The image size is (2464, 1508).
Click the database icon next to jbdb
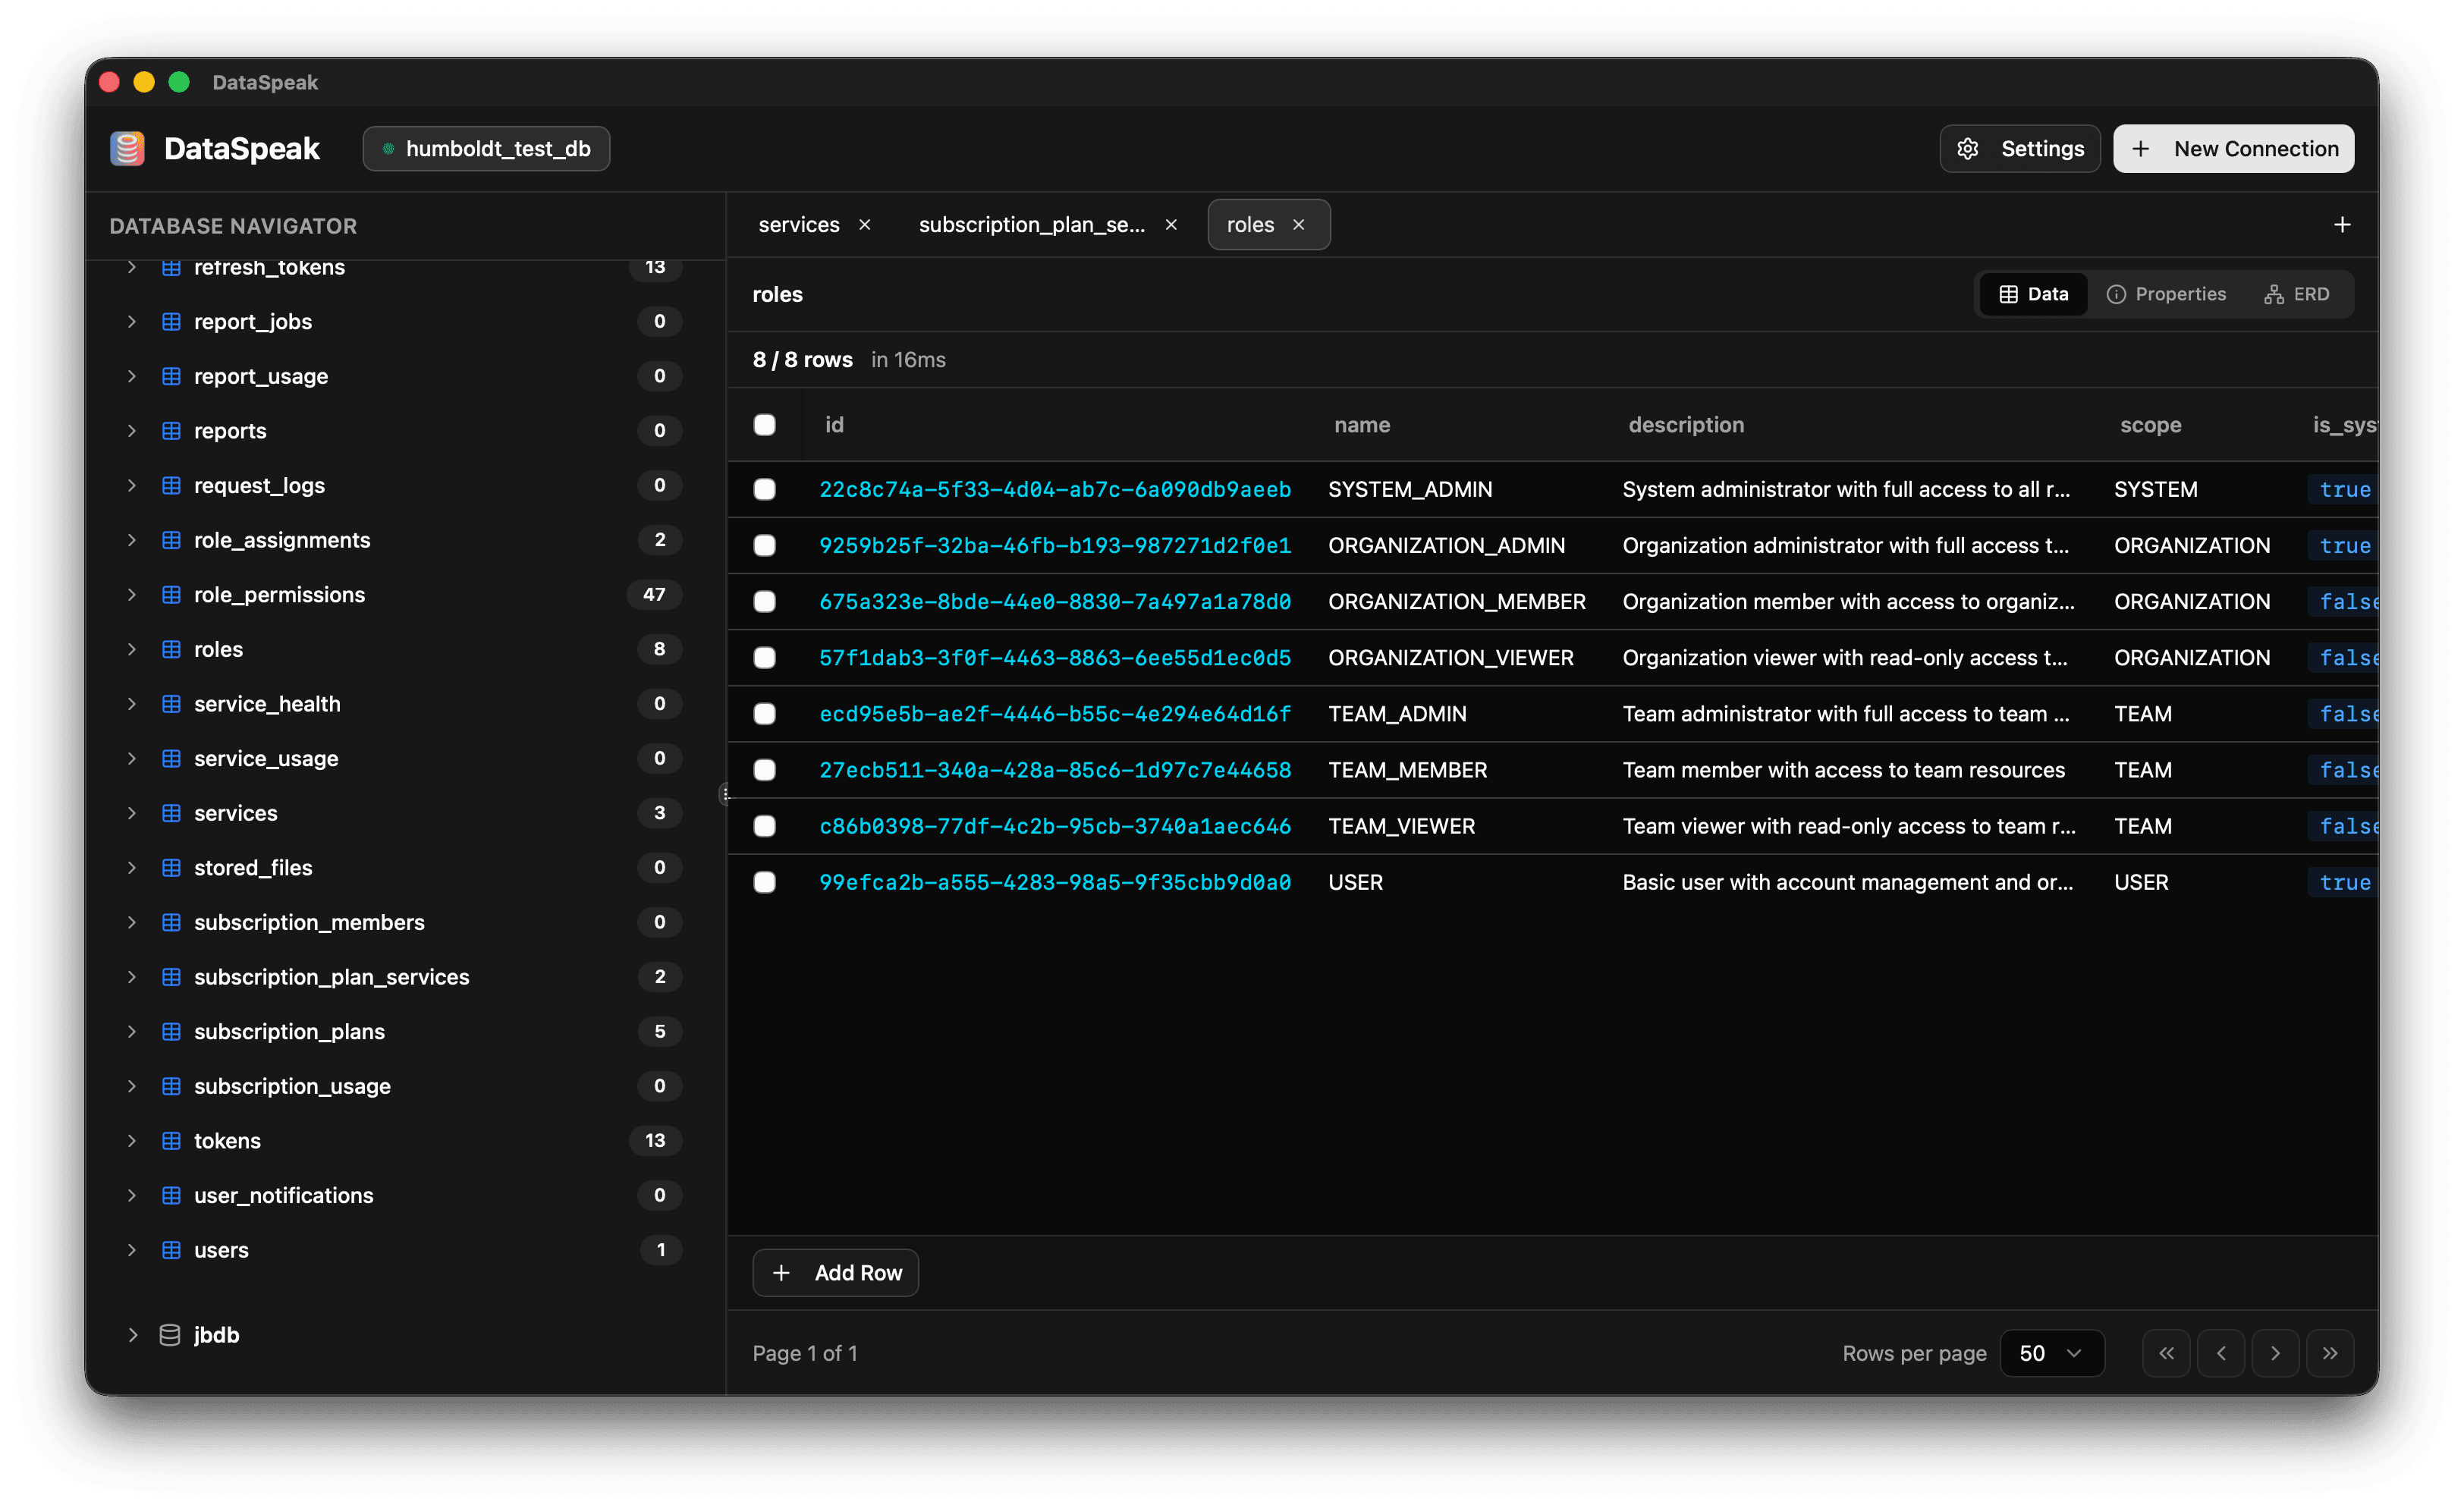(x=169, y=1334)
